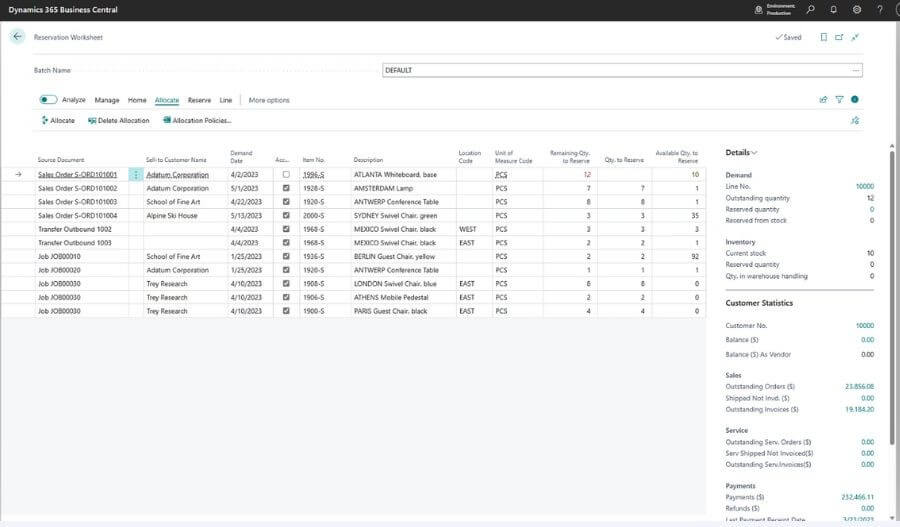900x527 pixels.
Task: Click Qty. to Reserve column header
Action: [624, 160]
